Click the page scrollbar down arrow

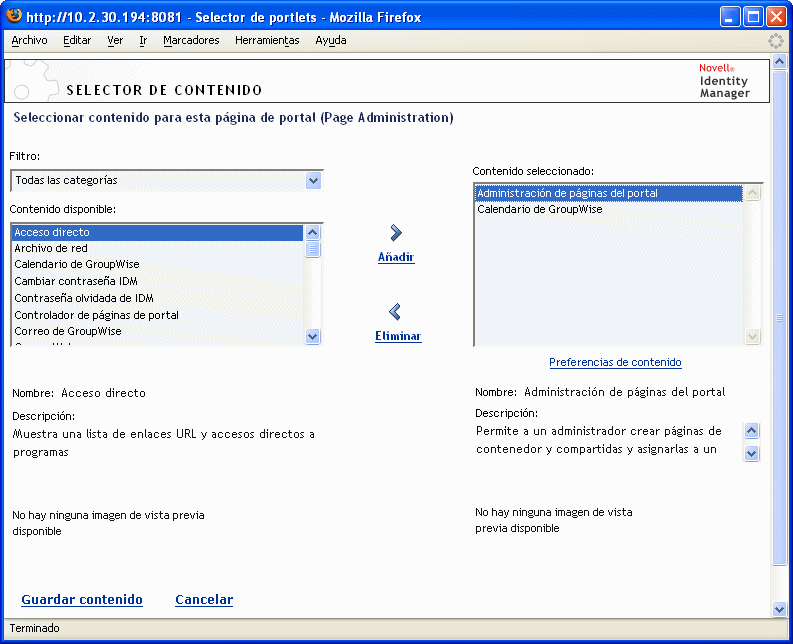[779, 610]
